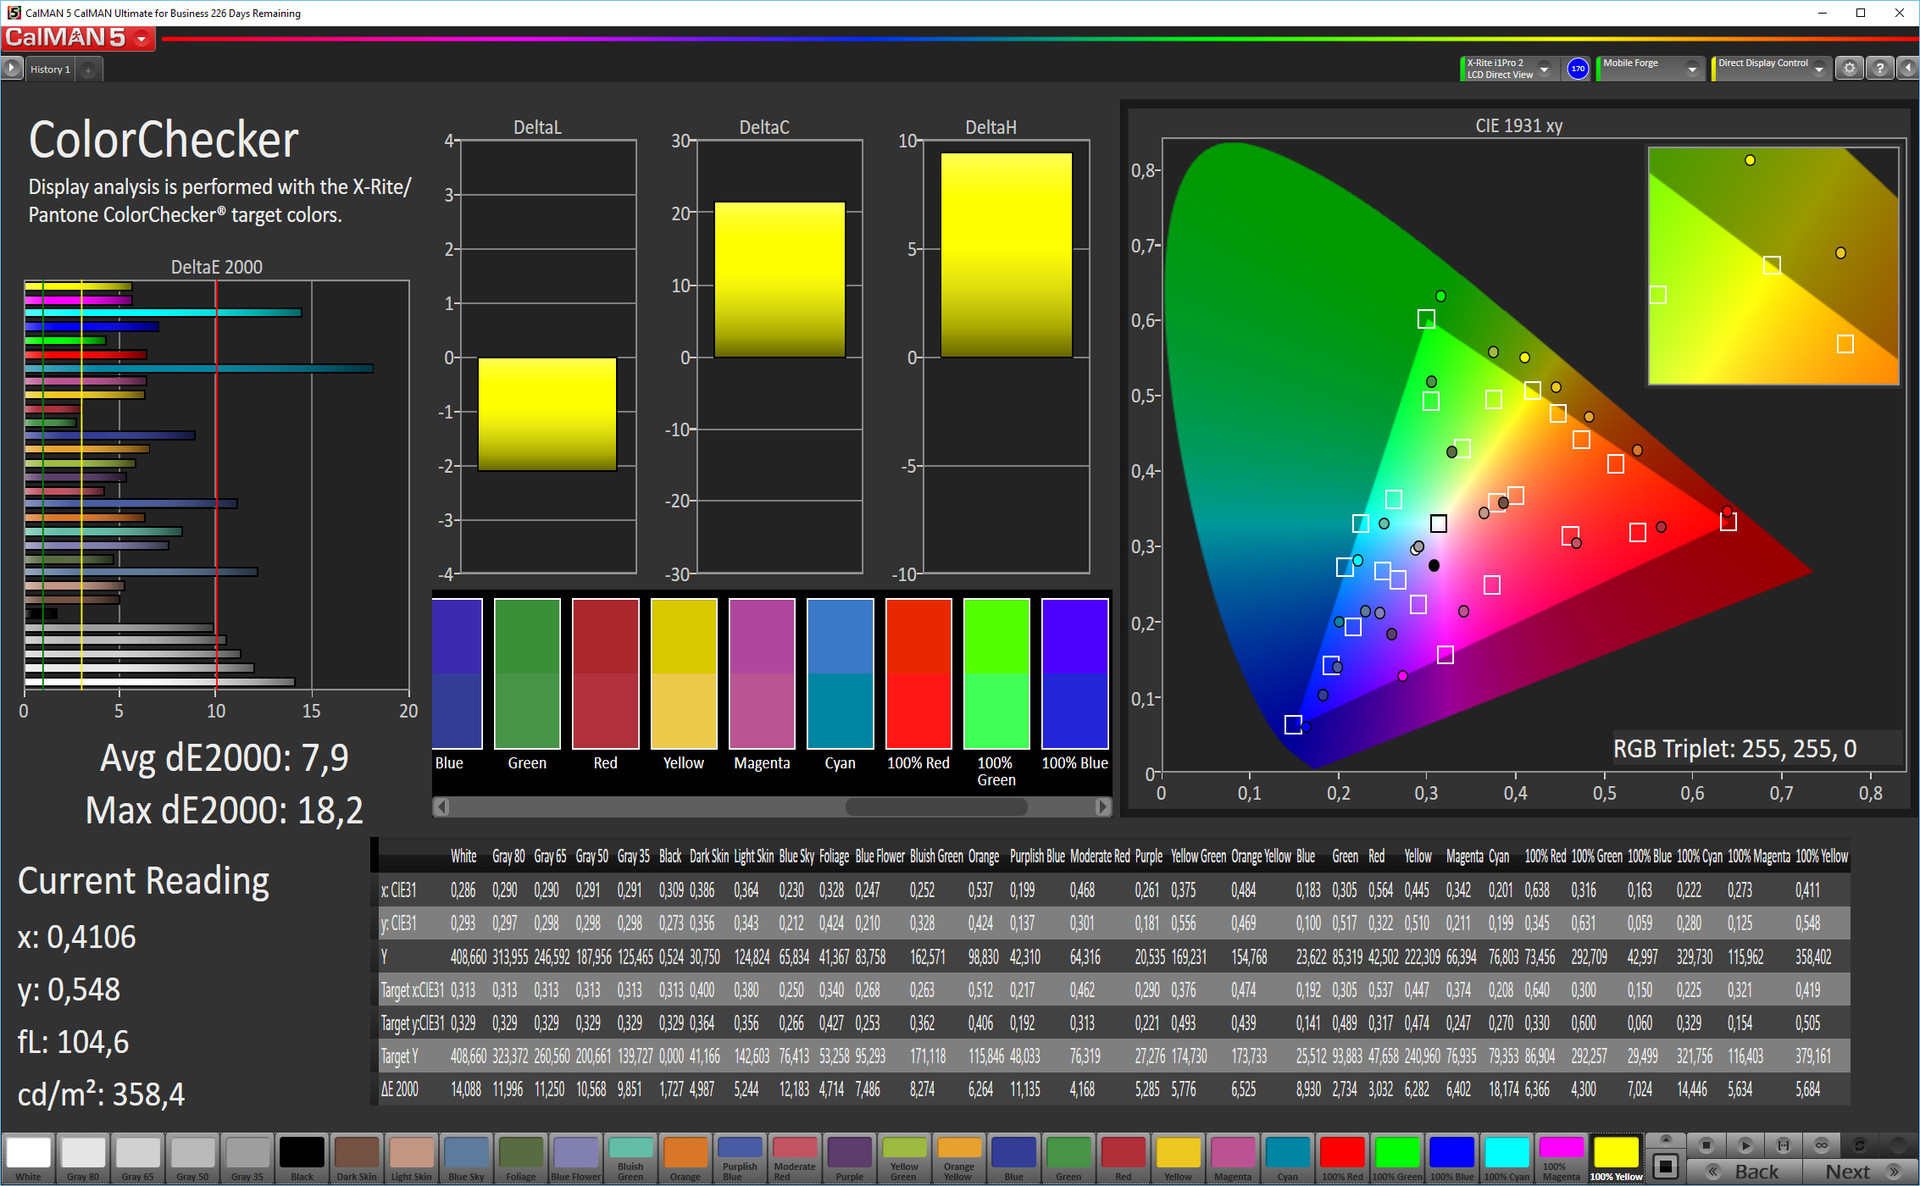
Task: Click the left panel play arrow toggle
Action: pyautogui.click(x=12, y=68)
